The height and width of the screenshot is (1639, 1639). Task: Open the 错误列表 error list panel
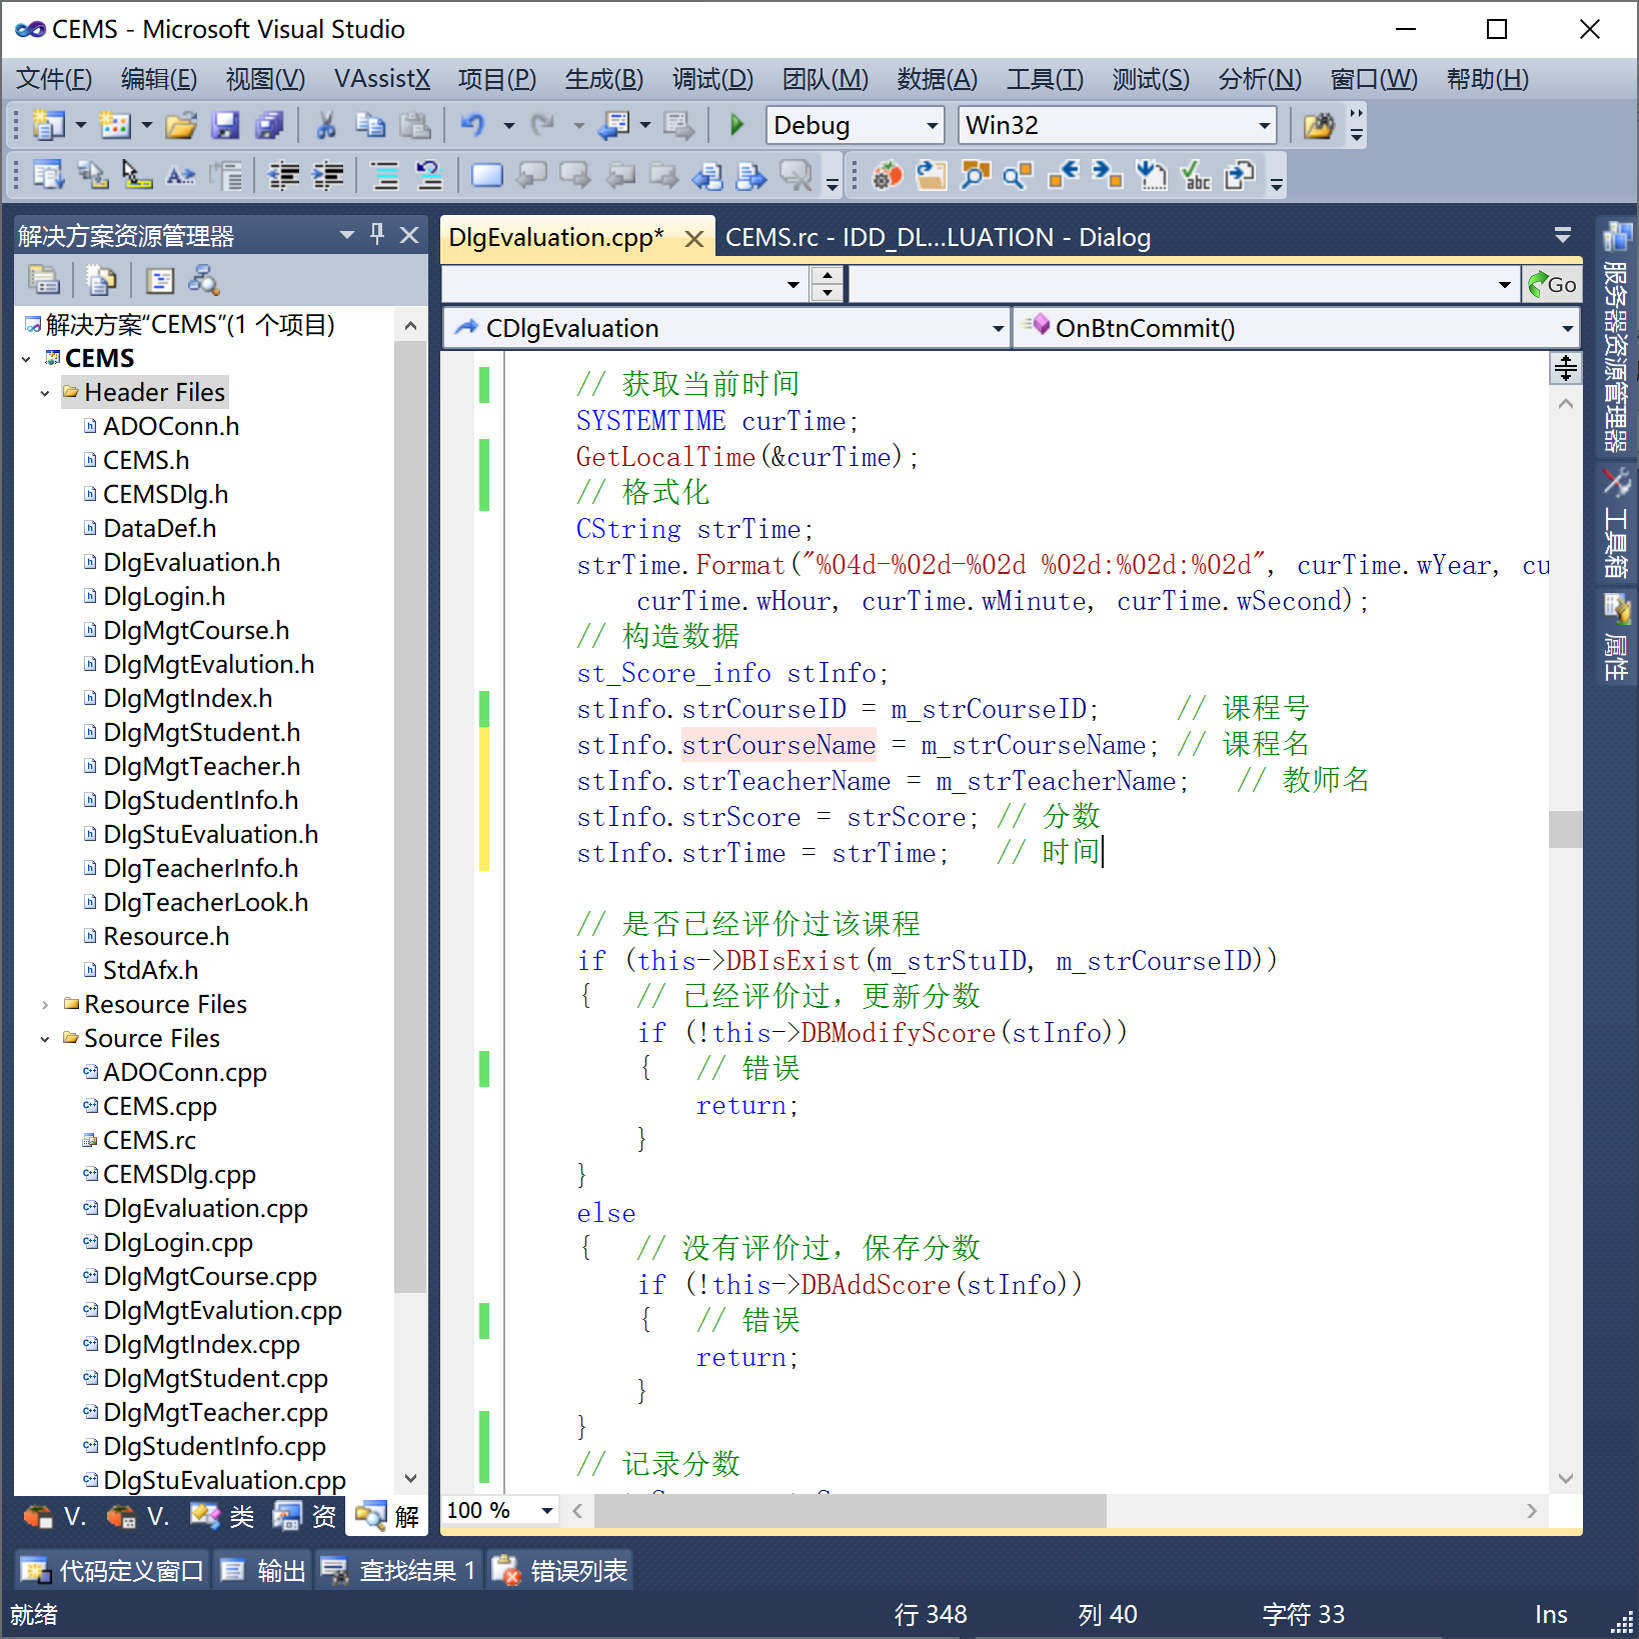(561, 1571)
